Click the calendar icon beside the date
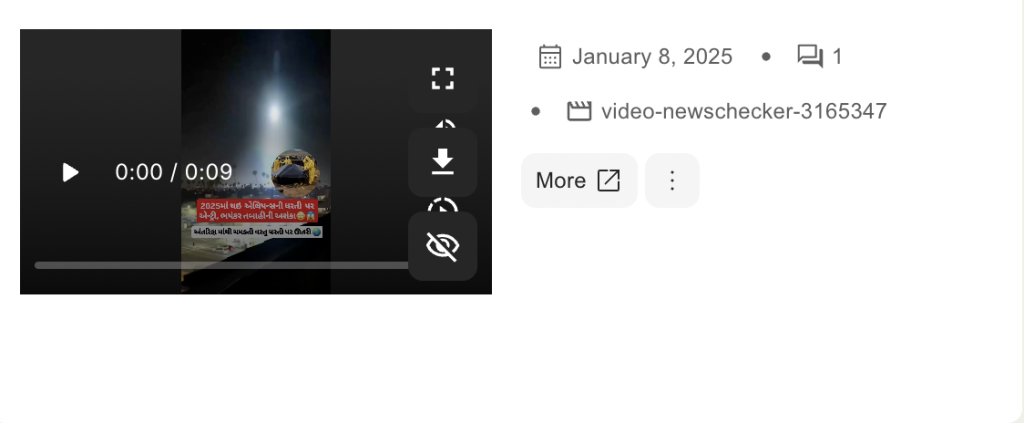 [550, 57]
